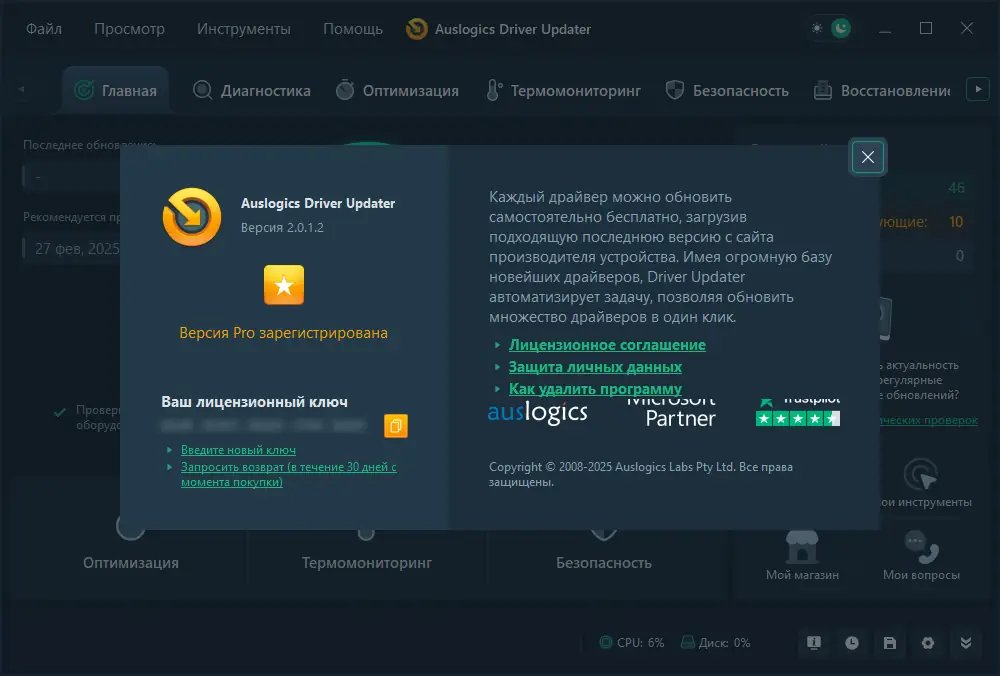Click Версия 2.0.1.2 text
The height and width of the screenshot is (676, 1000).
coord(282,228)
